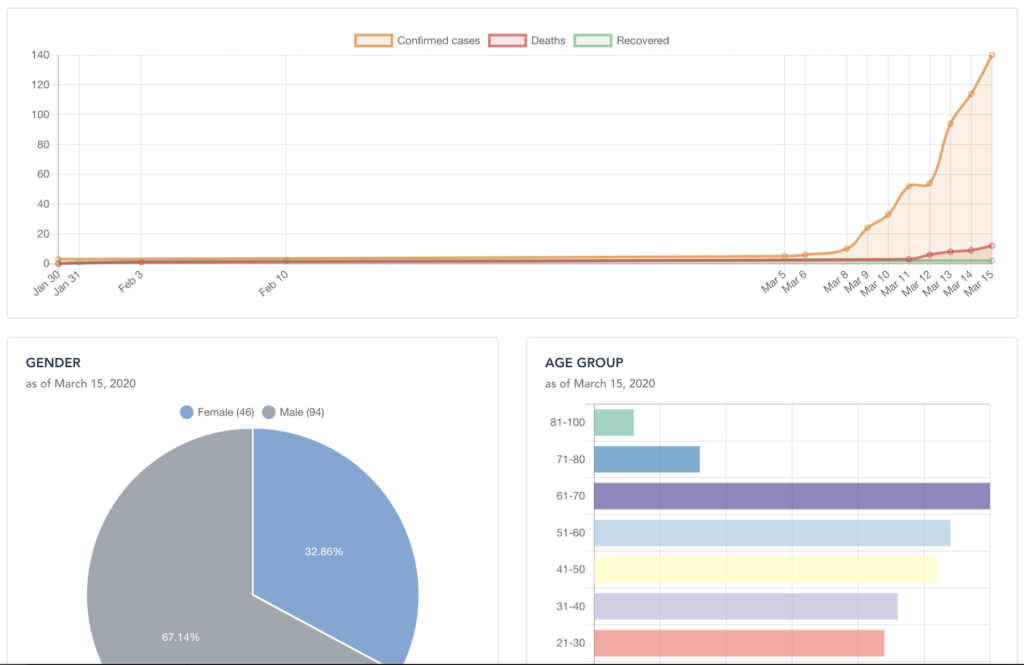Click the AGE GROUP panel heading

click(x=584, y=363)
